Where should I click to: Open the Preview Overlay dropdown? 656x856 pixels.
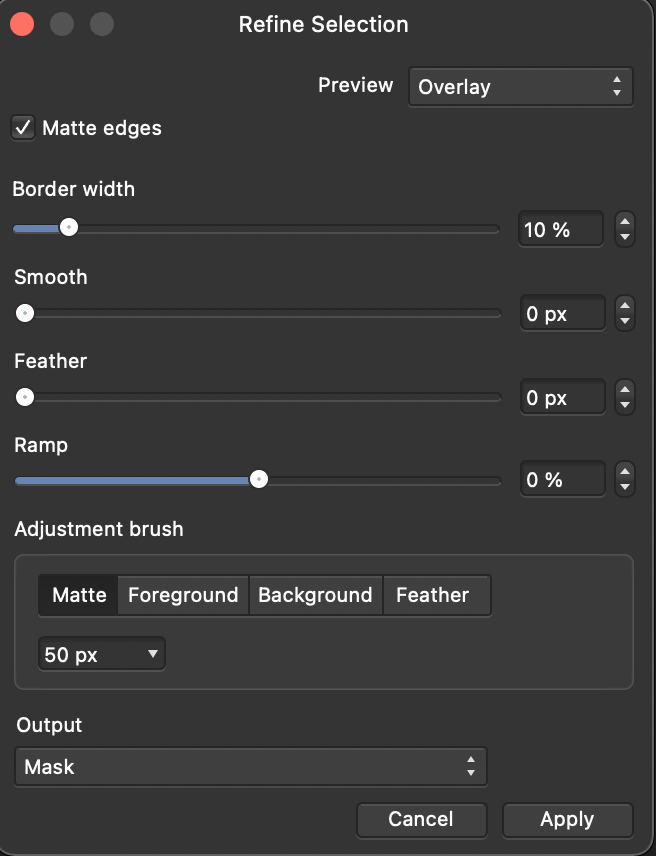520,87
